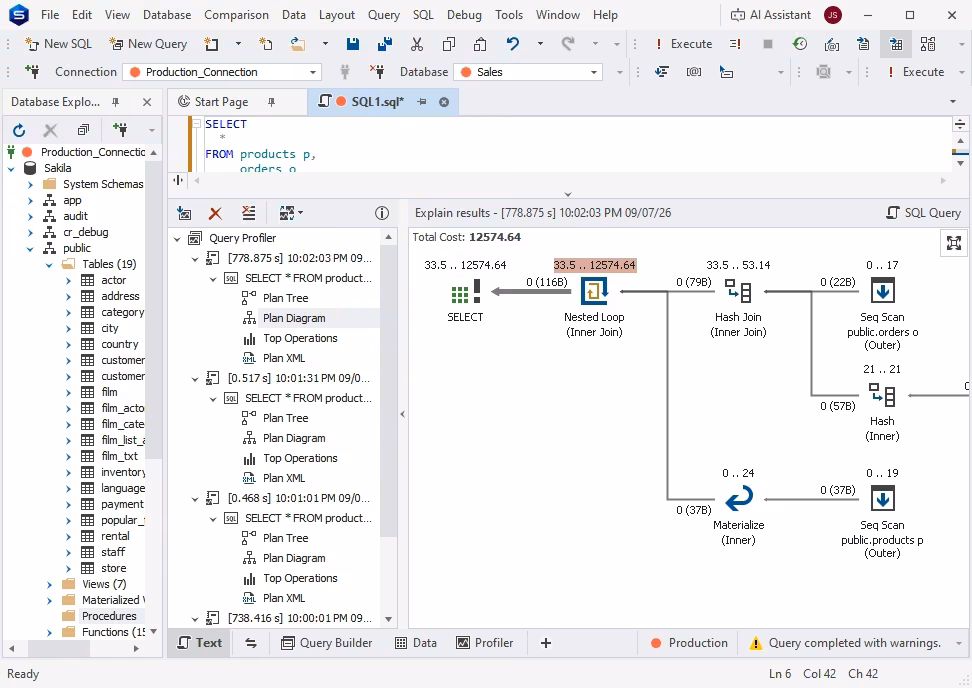The height and width of the screenshot is (688, 972).
Task: Select the payment table
Action: [x=122, y=505]
